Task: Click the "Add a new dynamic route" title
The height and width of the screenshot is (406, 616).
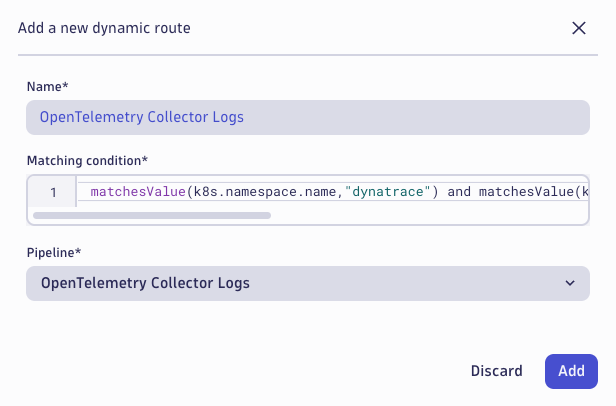Action: click(104, 28)
